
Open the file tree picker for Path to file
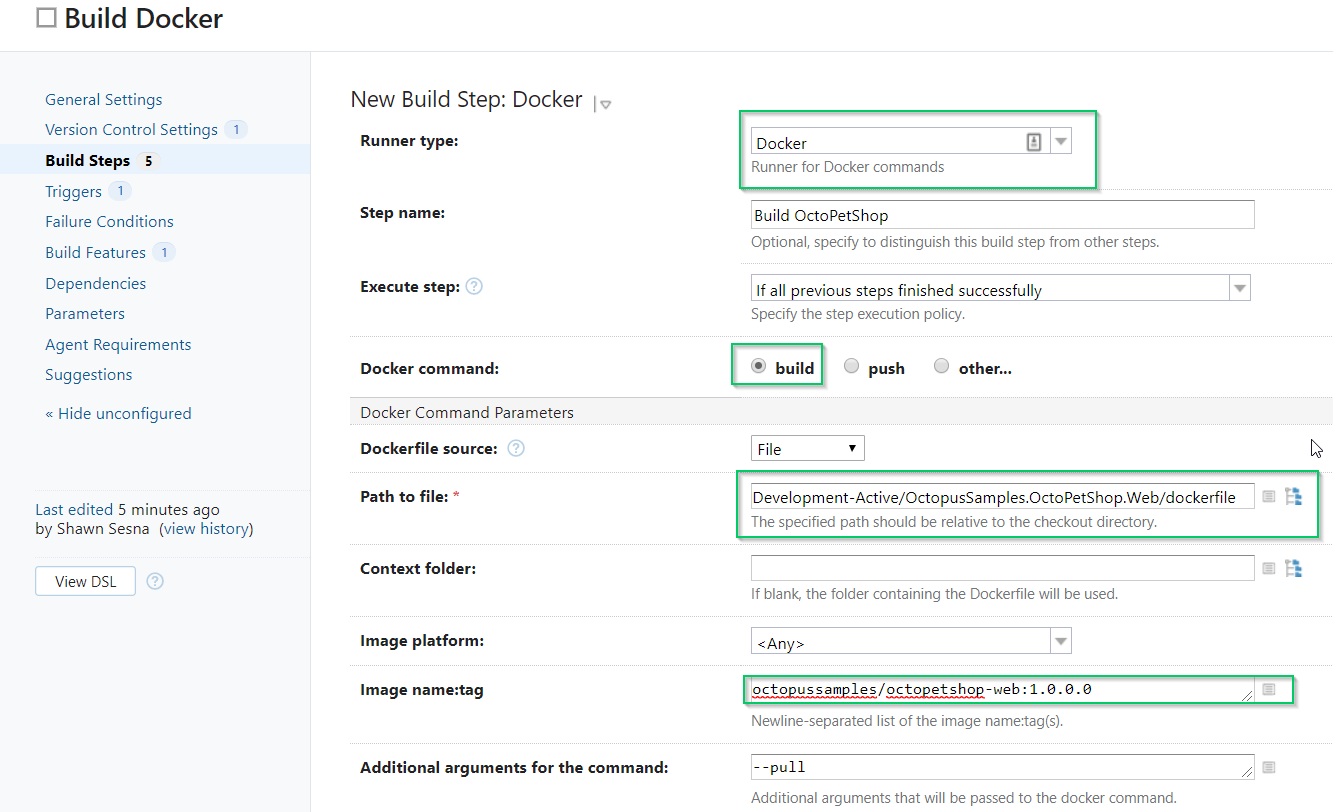(1293, 496)
